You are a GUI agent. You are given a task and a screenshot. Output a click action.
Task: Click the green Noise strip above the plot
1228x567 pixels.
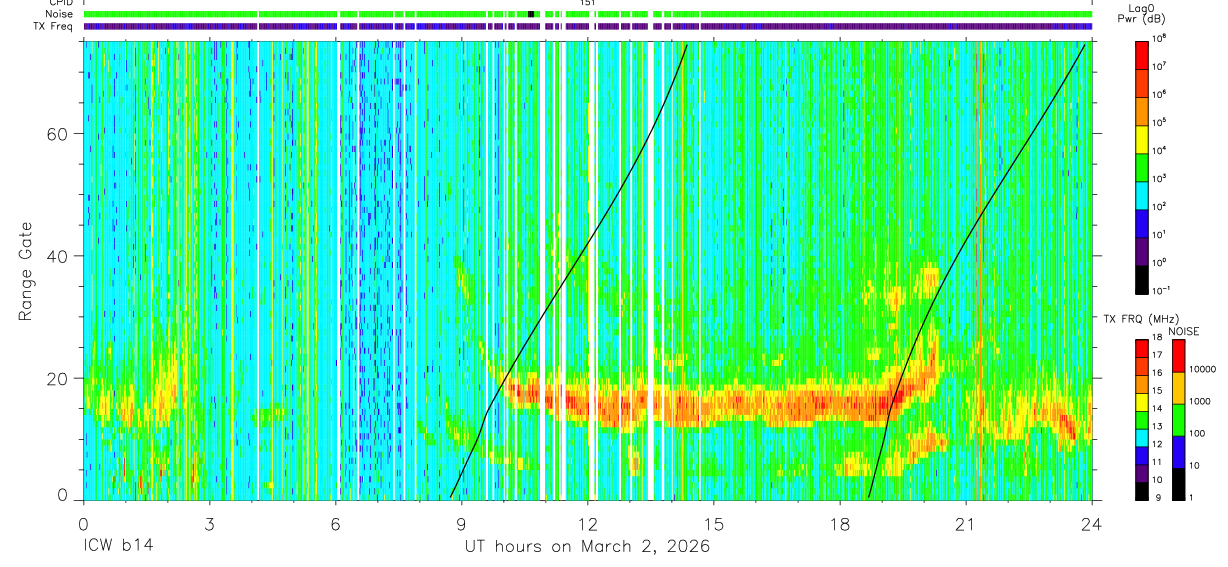pos(587,14)
